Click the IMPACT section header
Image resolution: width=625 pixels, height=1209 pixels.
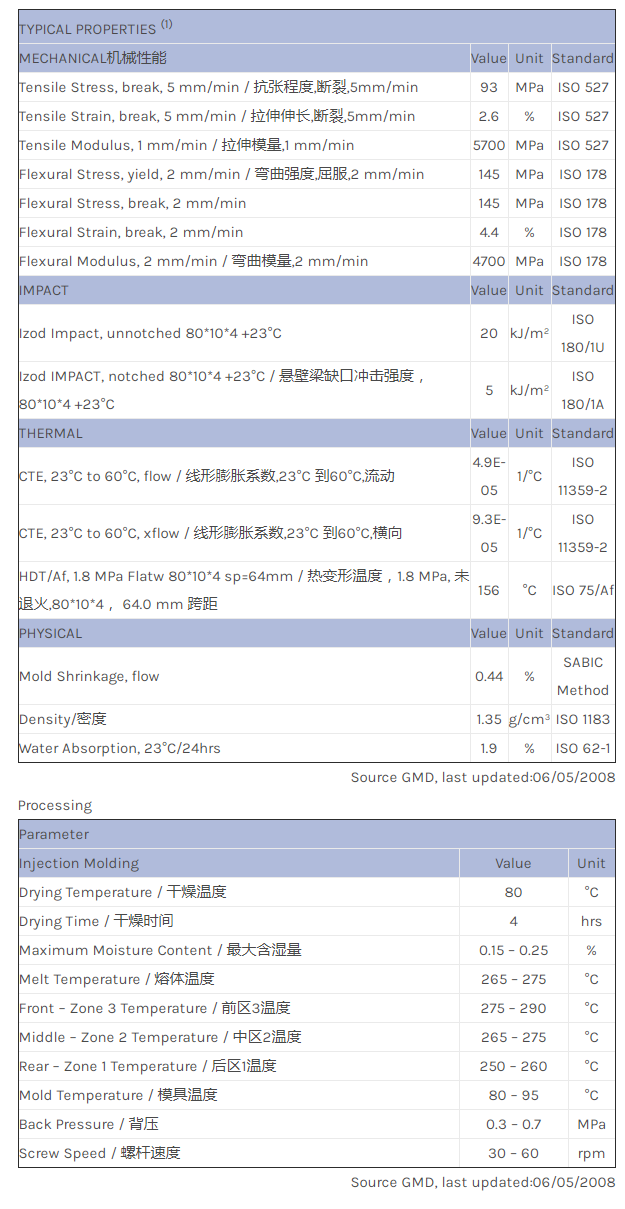[x=44, y=290]
